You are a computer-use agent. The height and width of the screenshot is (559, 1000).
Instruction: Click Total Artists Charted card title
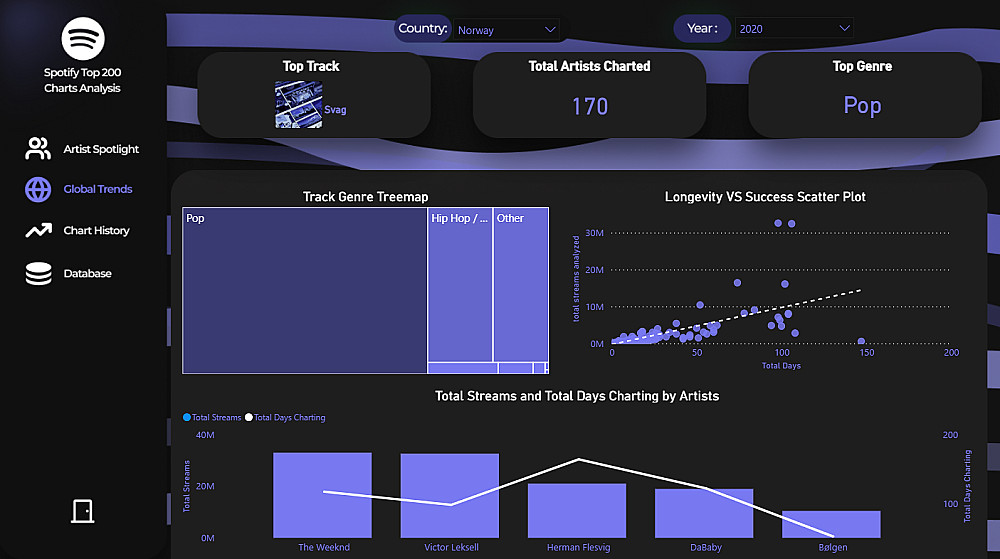[x=589, y=66]
